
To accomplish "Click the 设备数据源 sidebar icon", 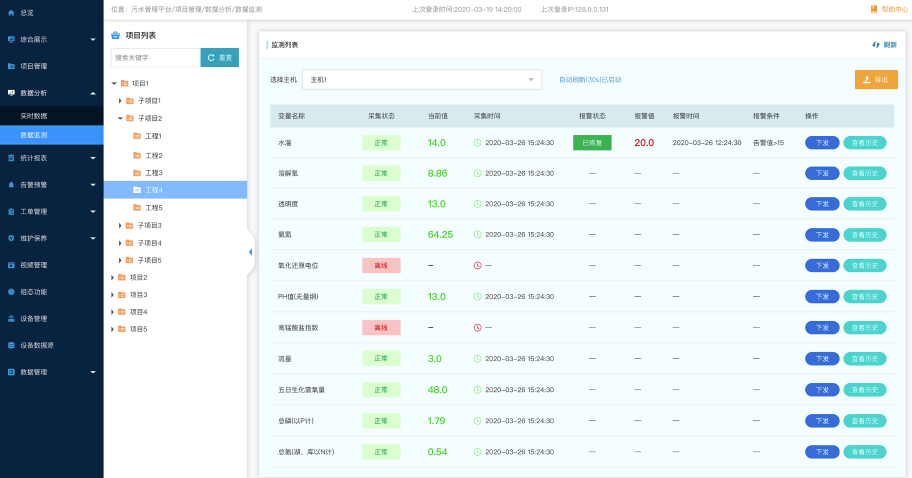I will tap(11, 345).
